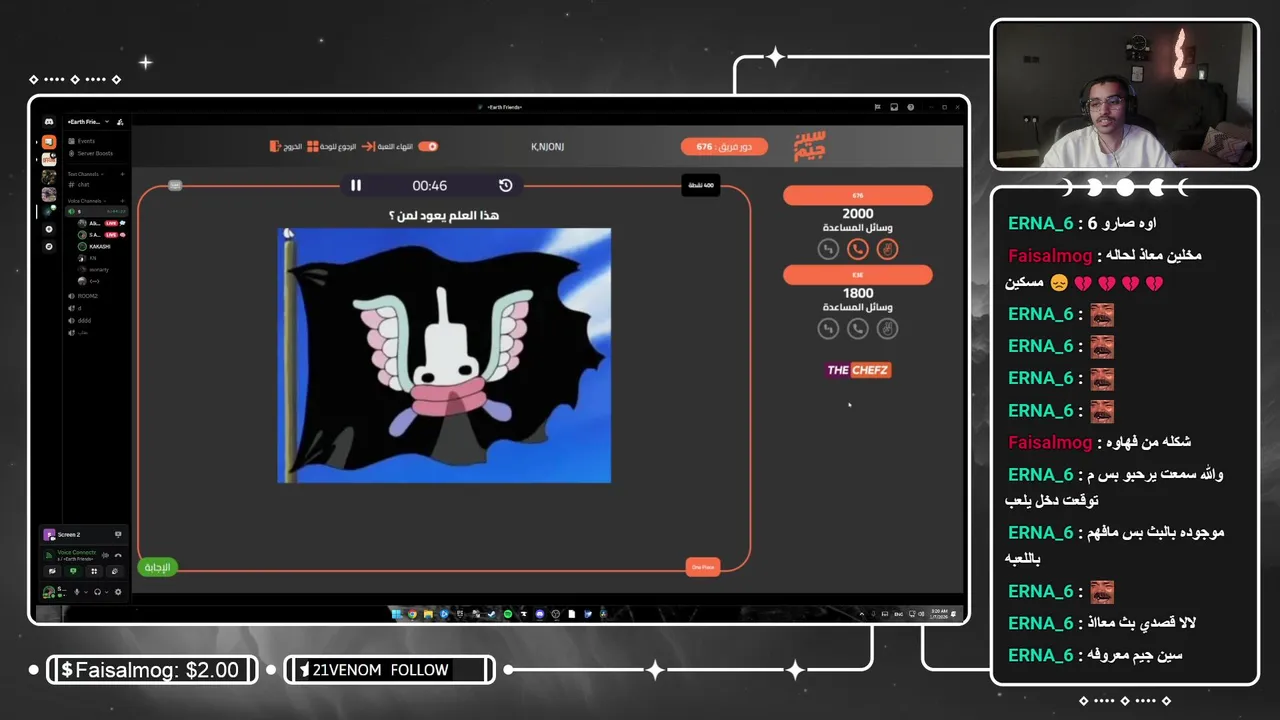Click the One Piece category tag

point(703,567)
